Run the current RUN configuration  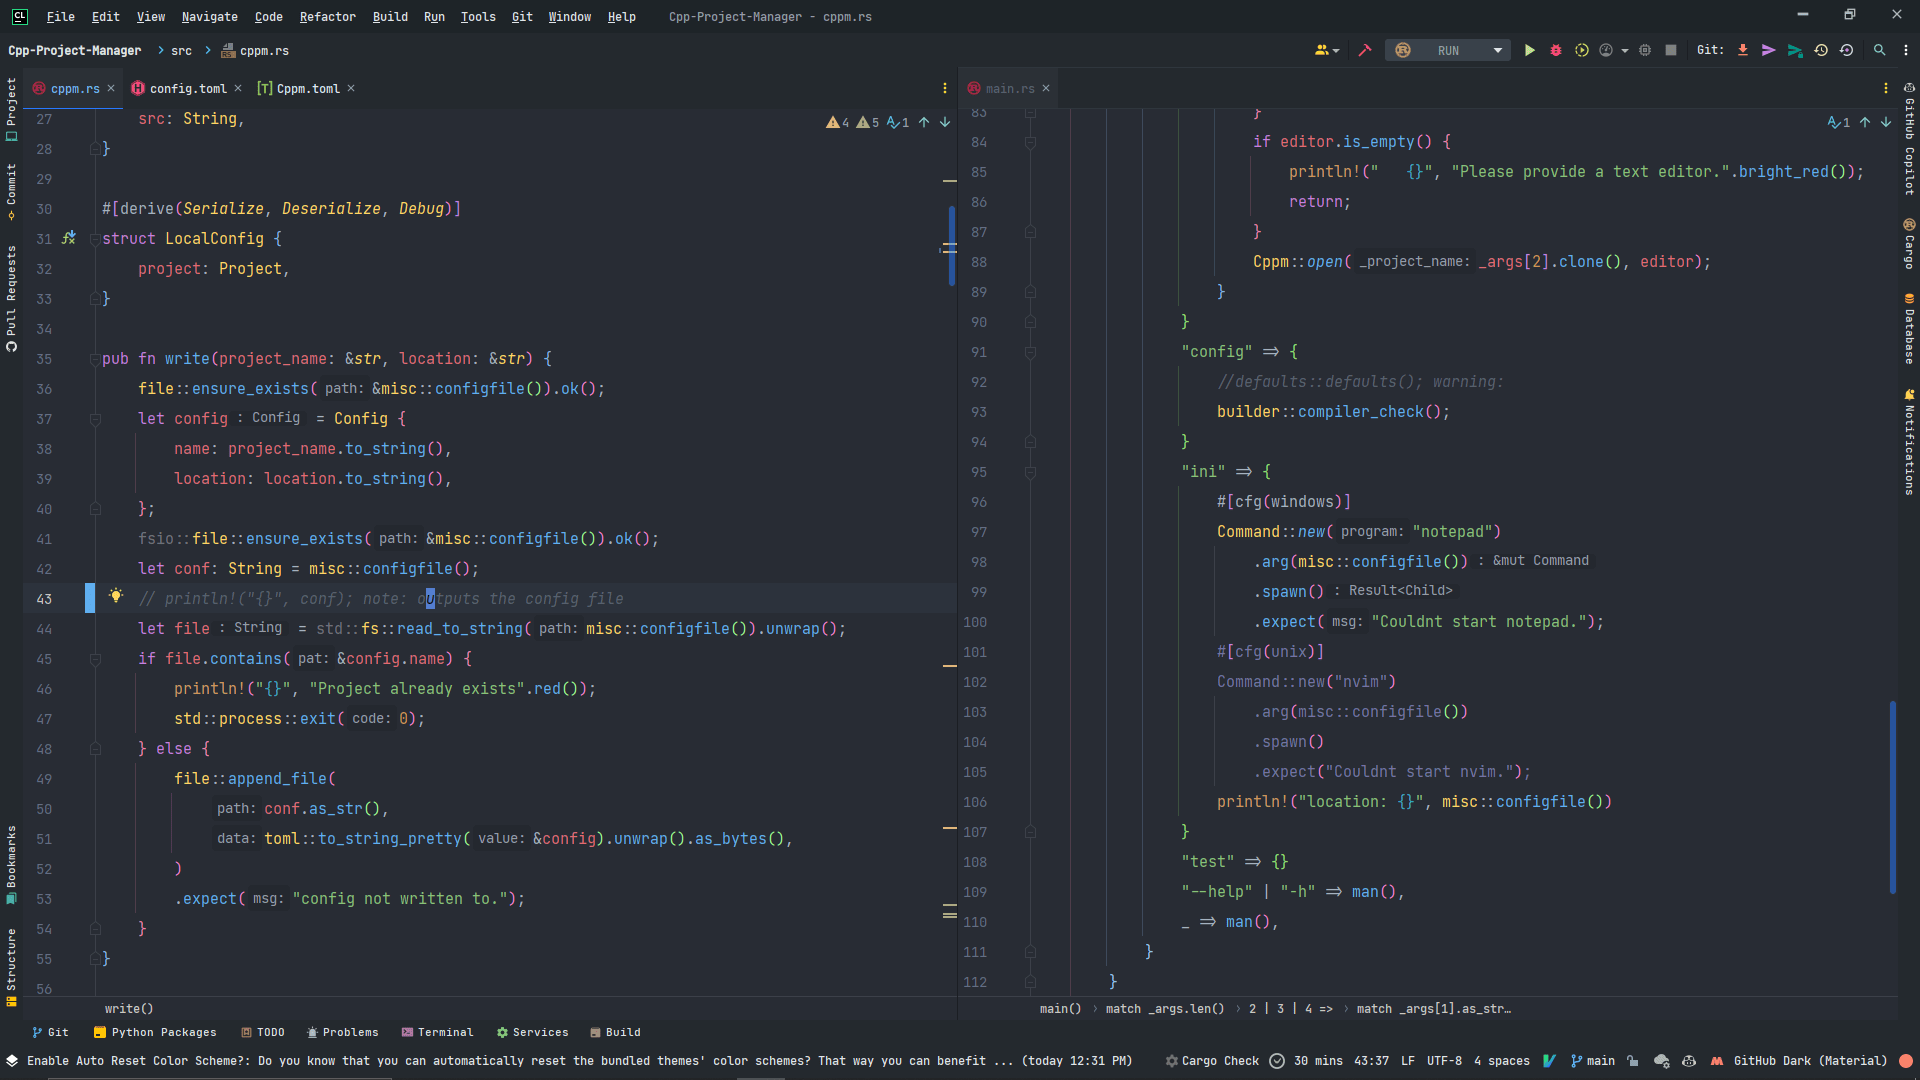[x=1530, y=50]
